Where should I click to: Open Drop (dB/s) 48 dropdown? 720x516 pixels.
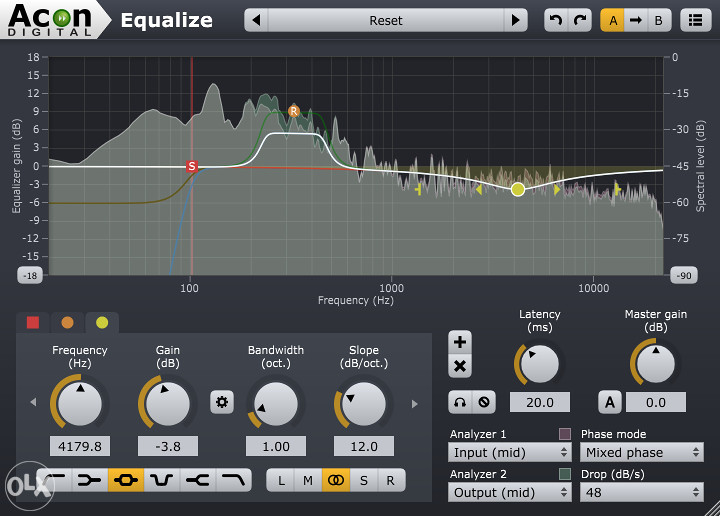(x=641, y=493)
